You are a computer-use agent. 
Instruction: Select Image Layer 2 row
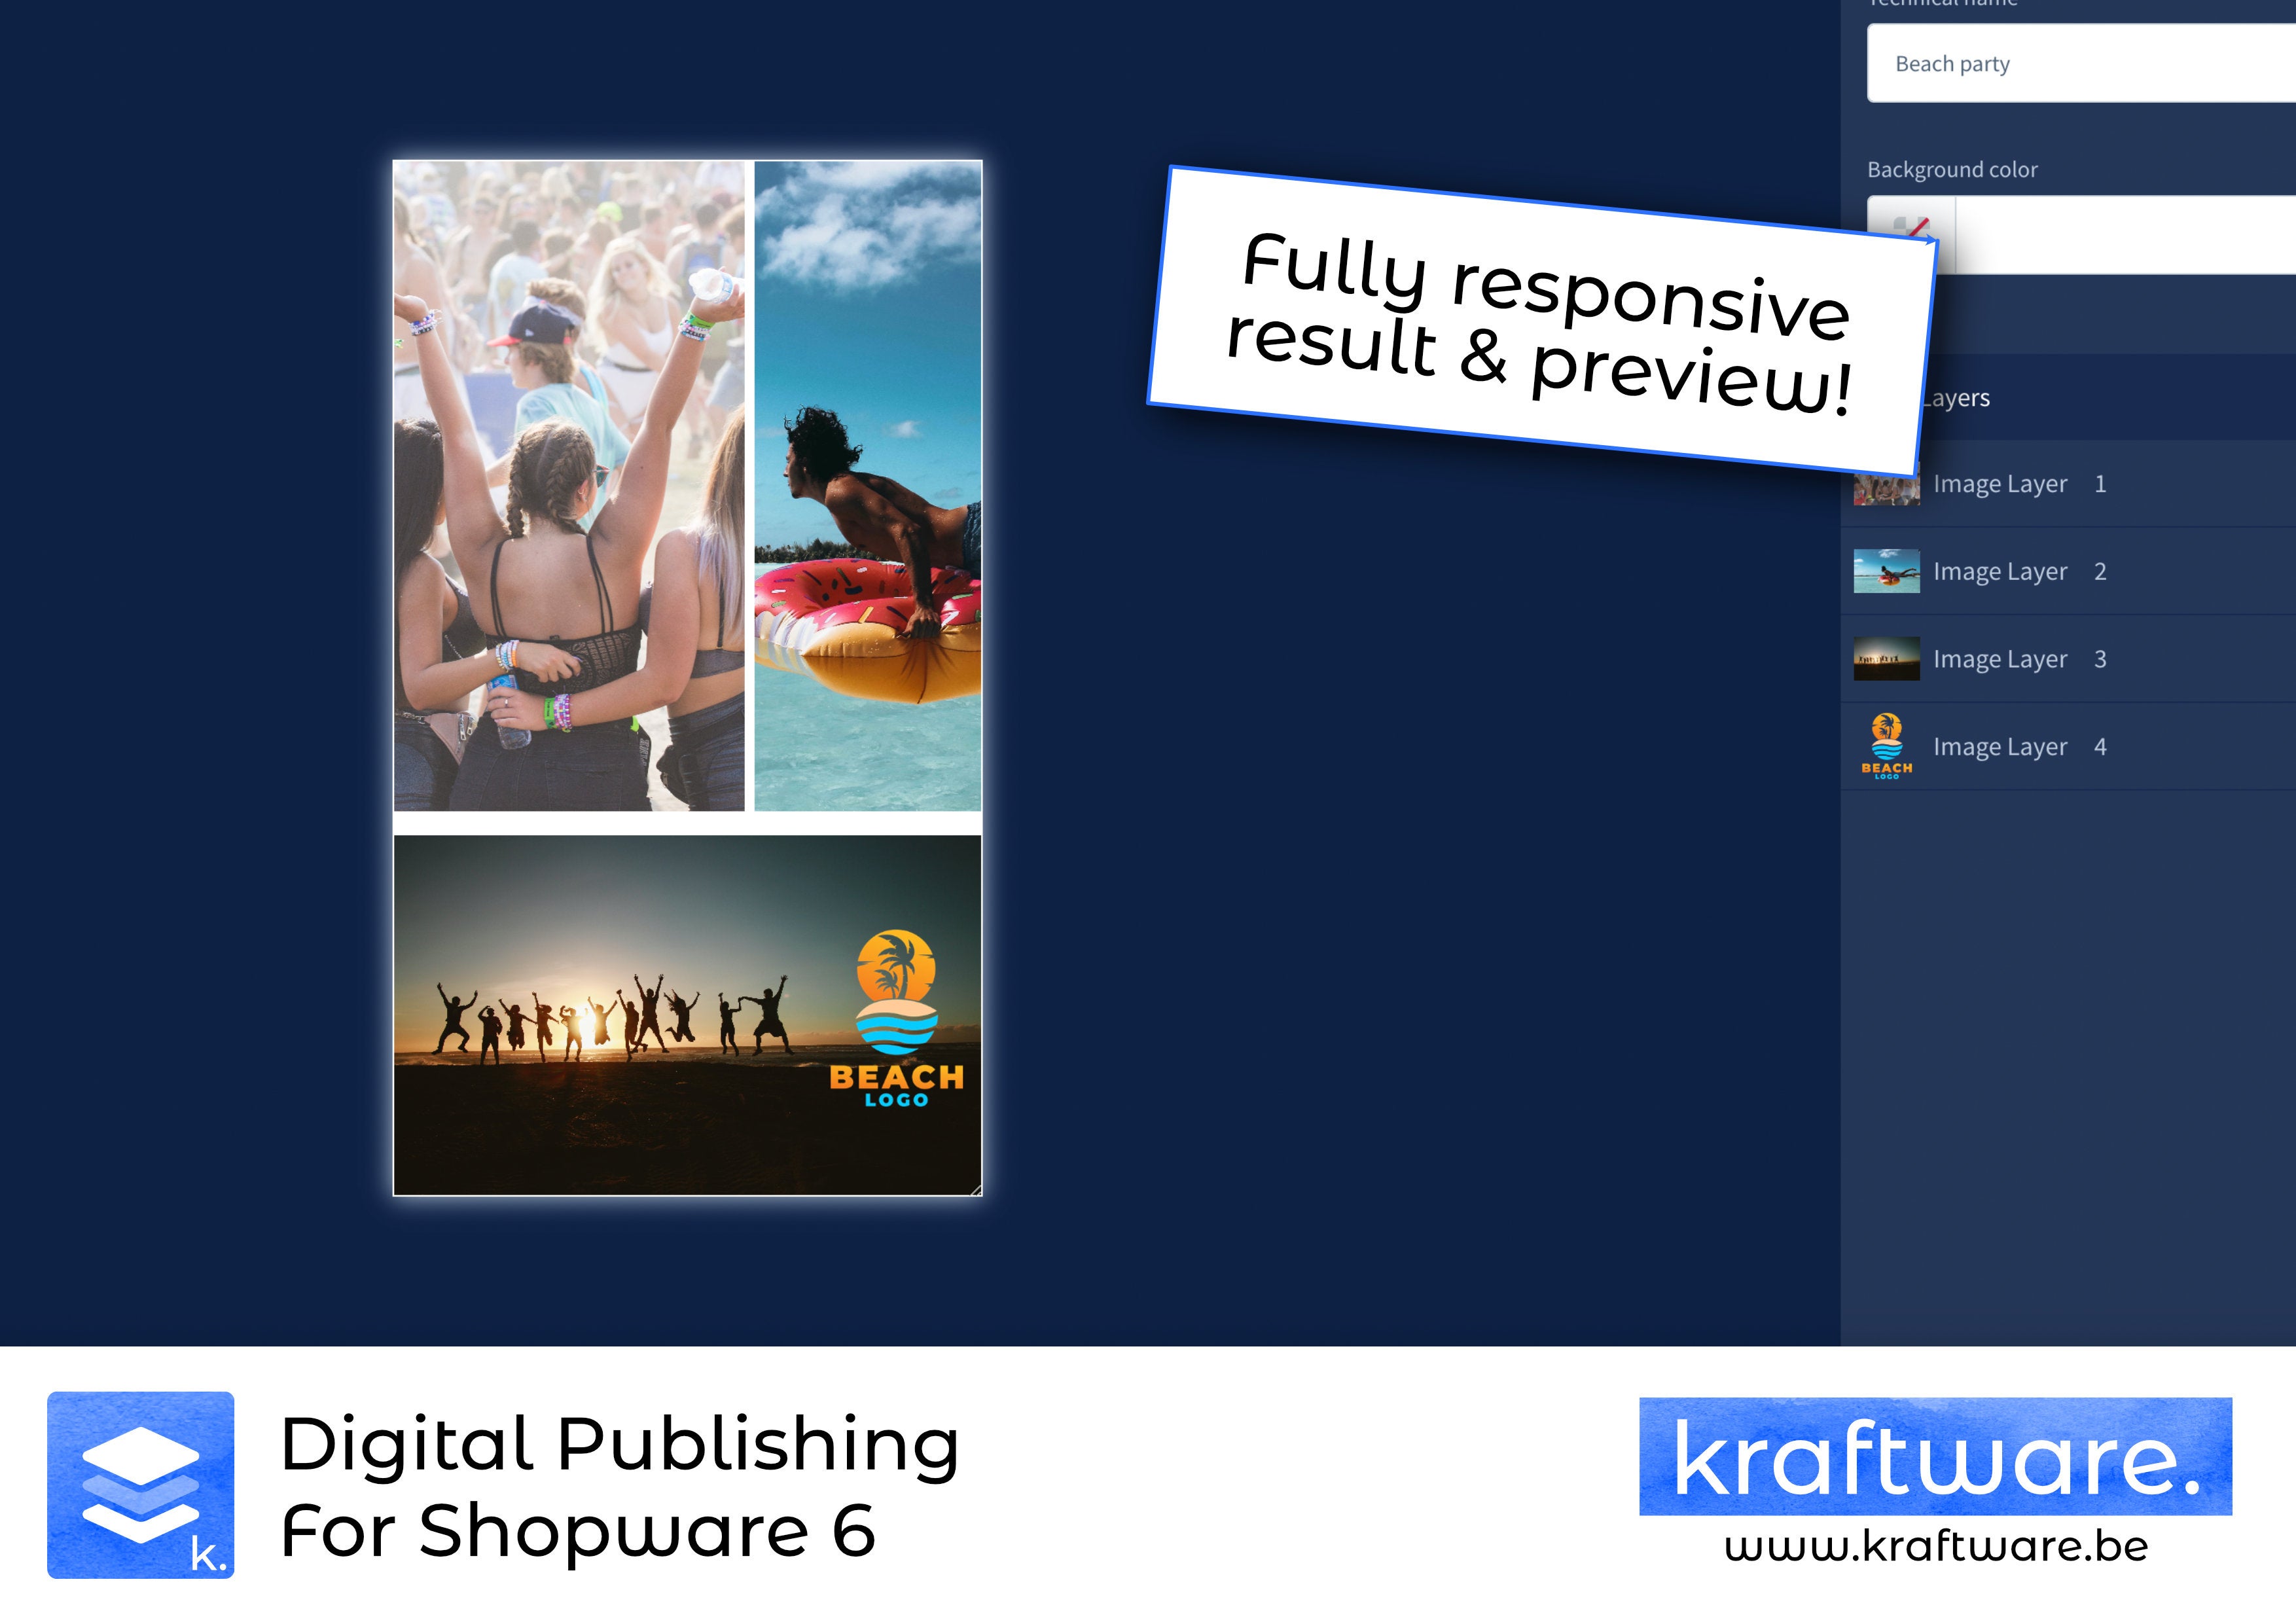(2068, 571)
